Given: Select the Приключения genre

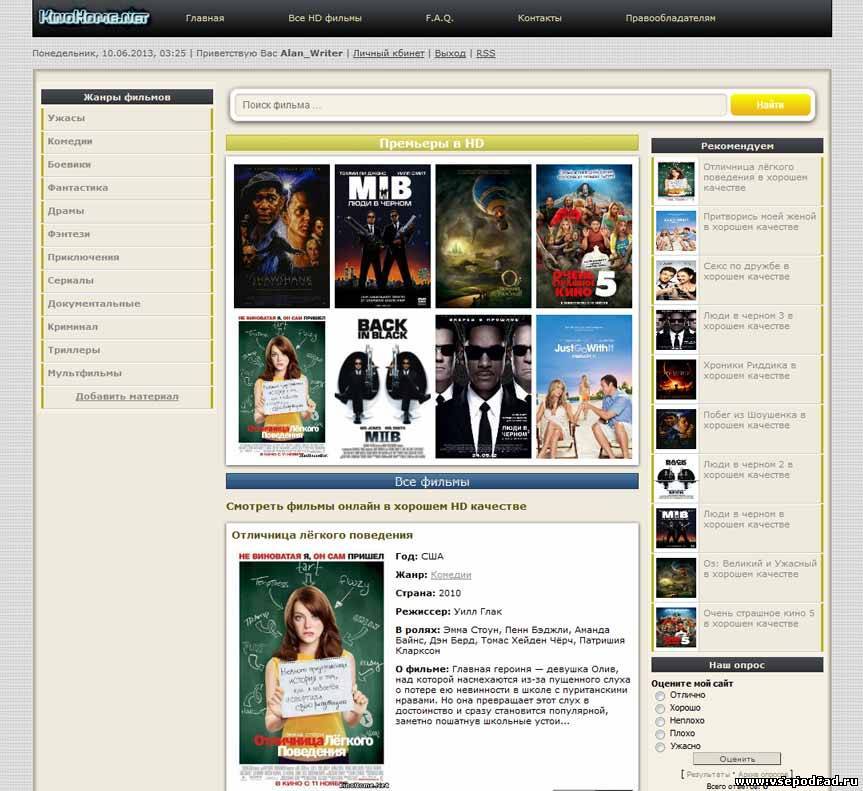Looking at the screenshot, I should [127, 257].
